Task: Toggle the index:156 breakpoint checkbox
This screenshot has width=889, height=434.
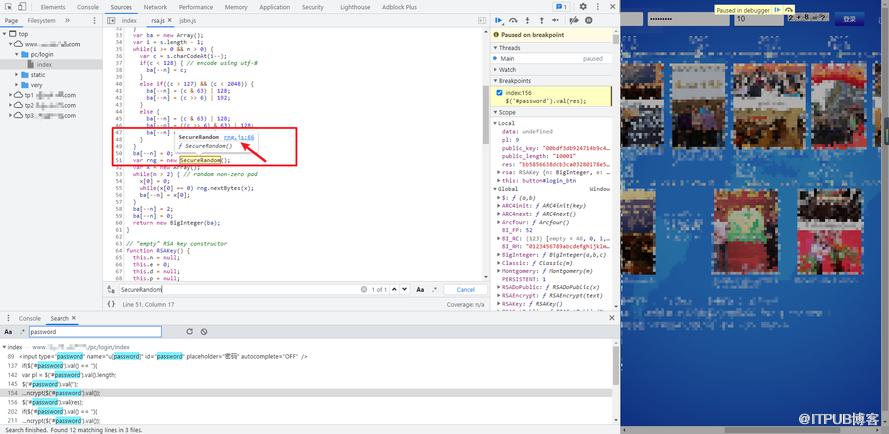Action: [x=499, y=92]
